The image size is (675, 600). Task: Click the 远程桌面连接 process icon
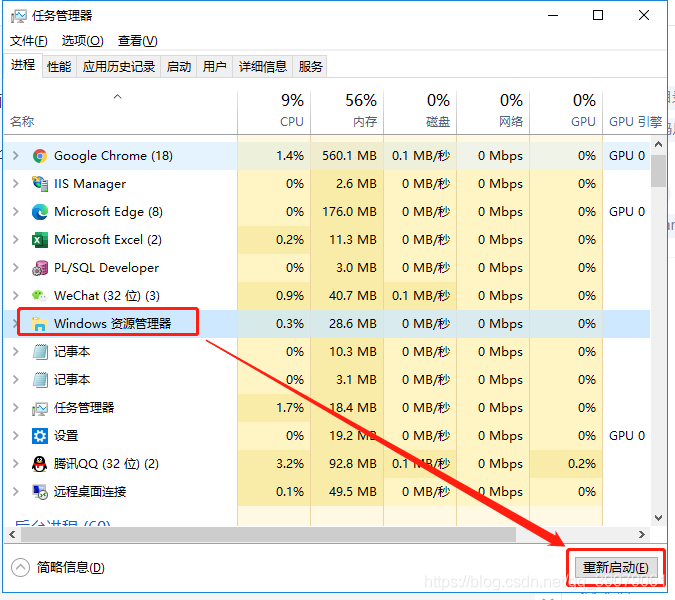(x=40, y=492)
